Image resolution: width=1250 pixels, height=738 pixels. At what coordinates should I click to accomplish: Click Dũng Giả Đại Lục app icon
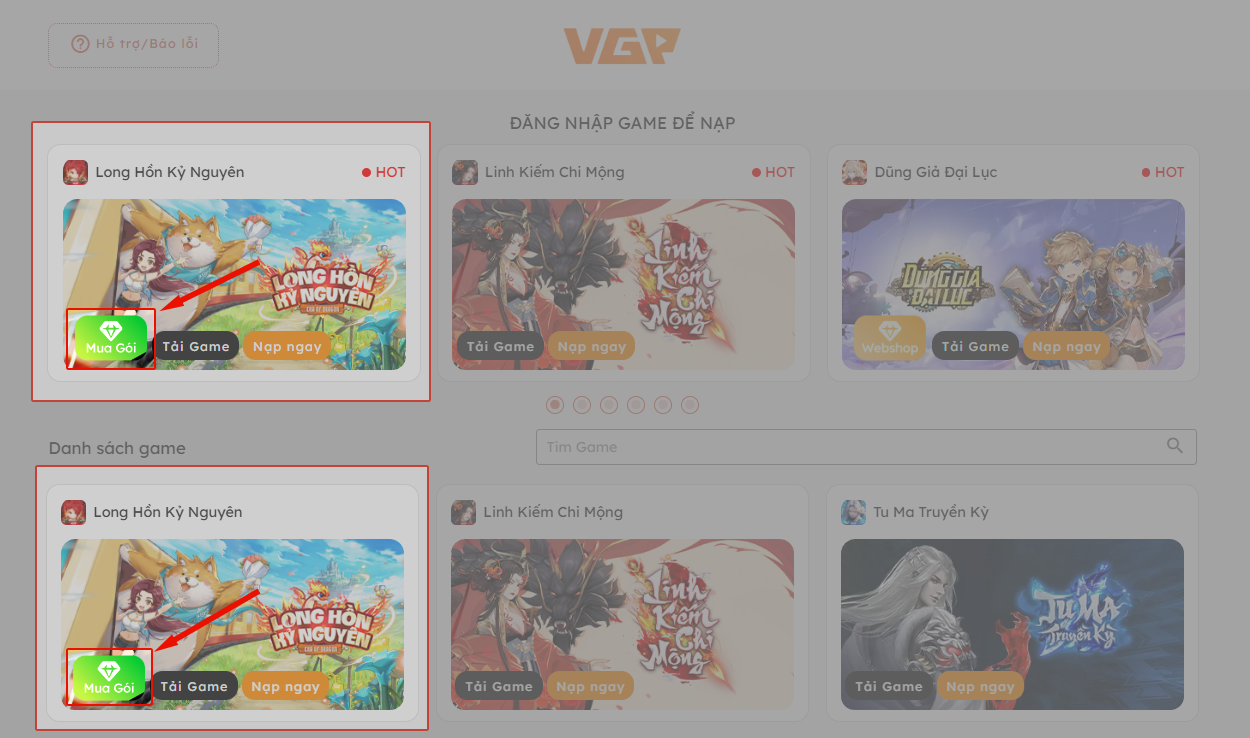[x=854, y=172]
